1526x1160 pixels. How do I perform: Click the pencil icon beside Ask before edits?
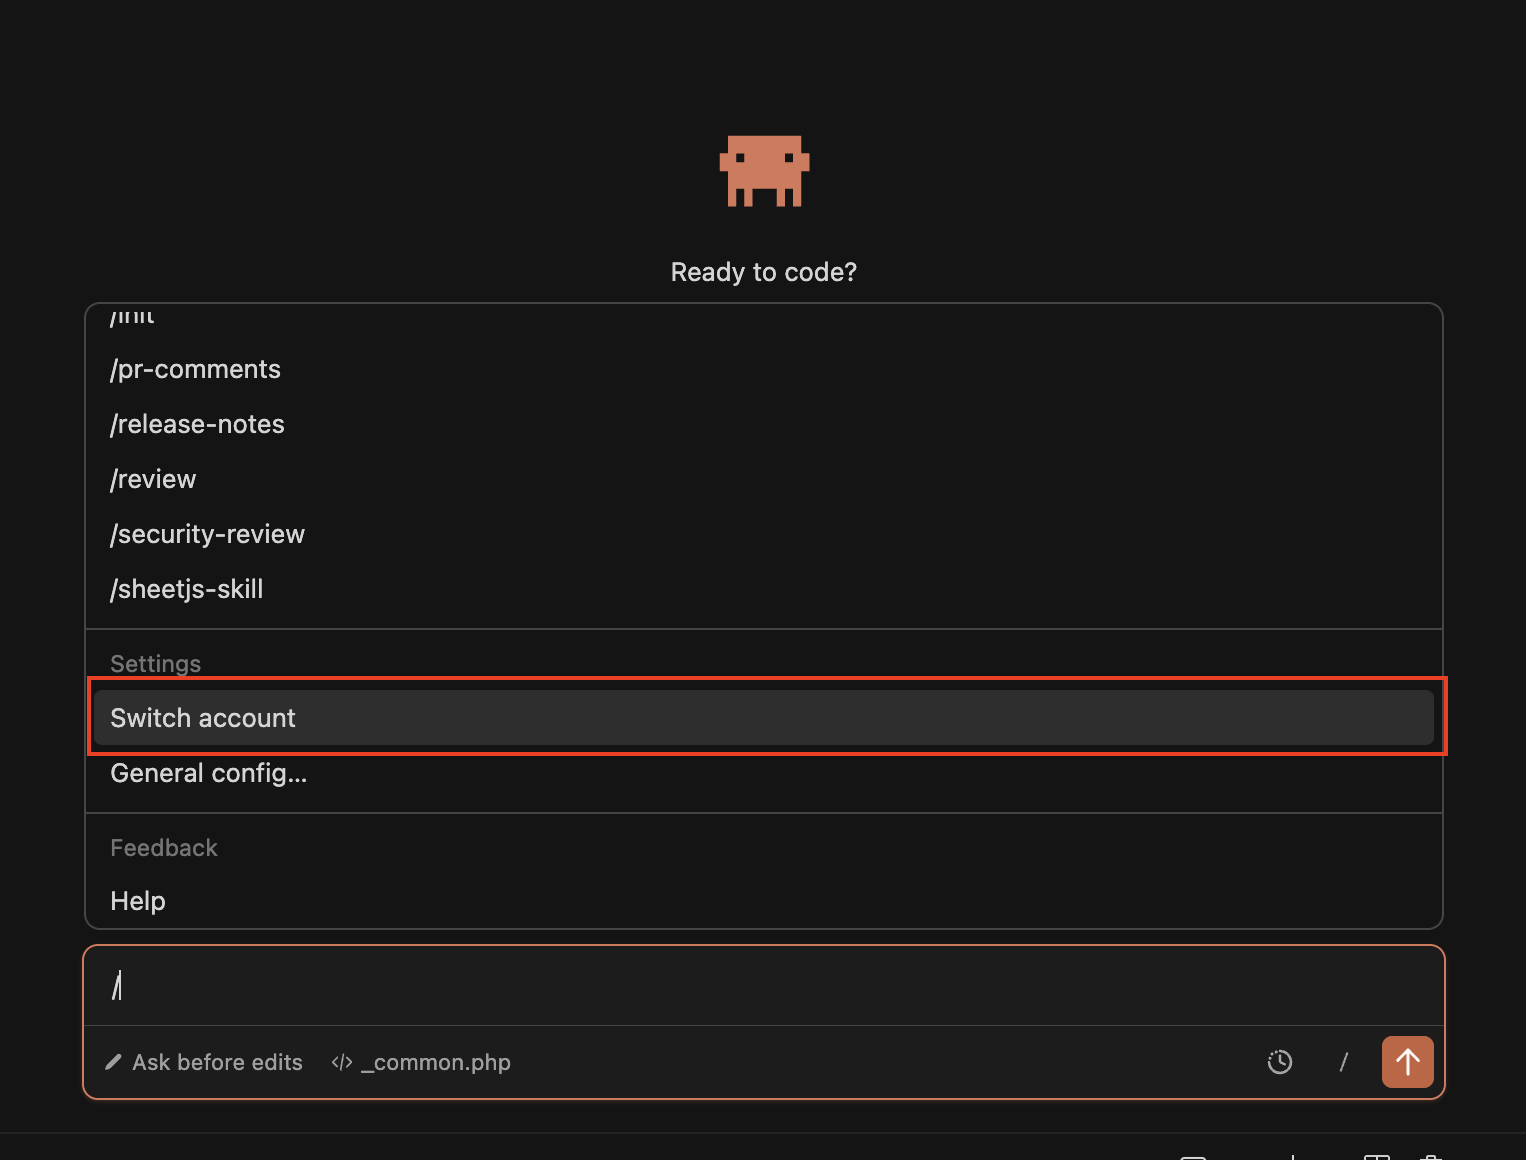click(113, 1062)
